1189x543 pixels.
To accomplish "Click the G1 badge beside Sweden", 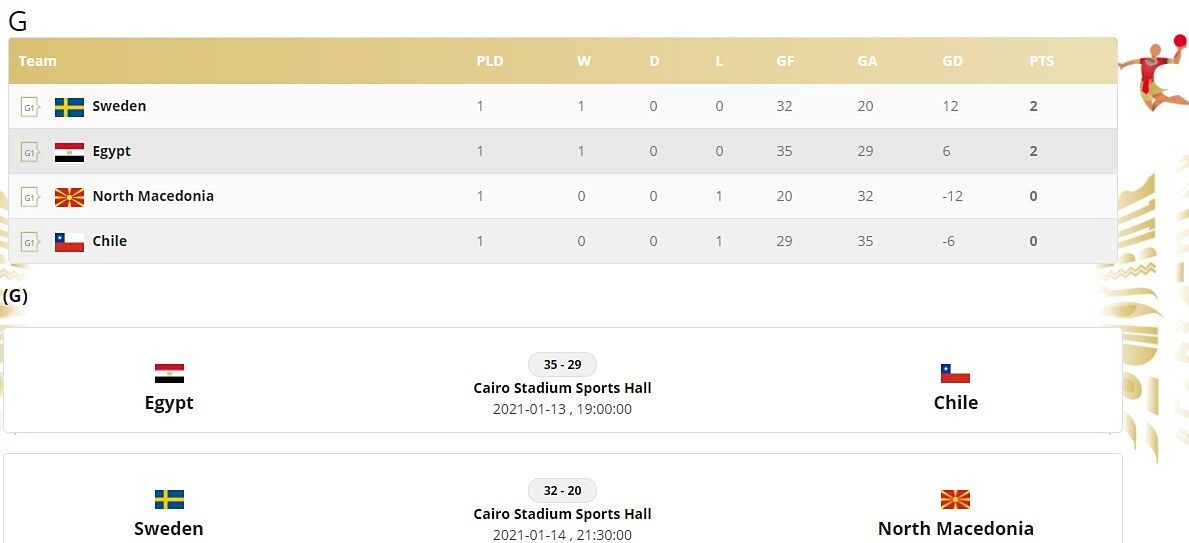I will pyautogui.click(x=29, y=107).
